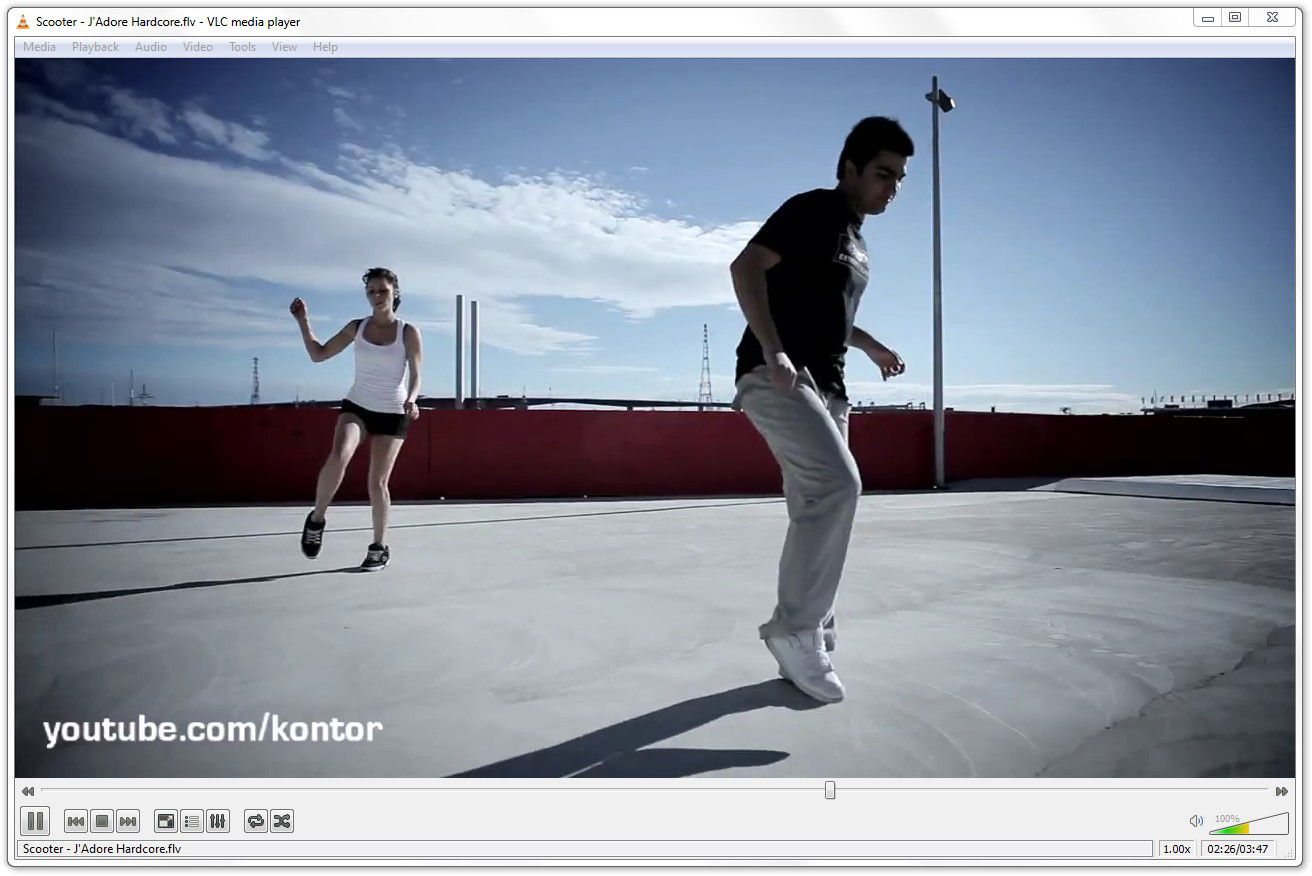Minimize the VLC window
This screenshot has height=876, width=1312.
pyautogui.click(x=1208, y=17)
